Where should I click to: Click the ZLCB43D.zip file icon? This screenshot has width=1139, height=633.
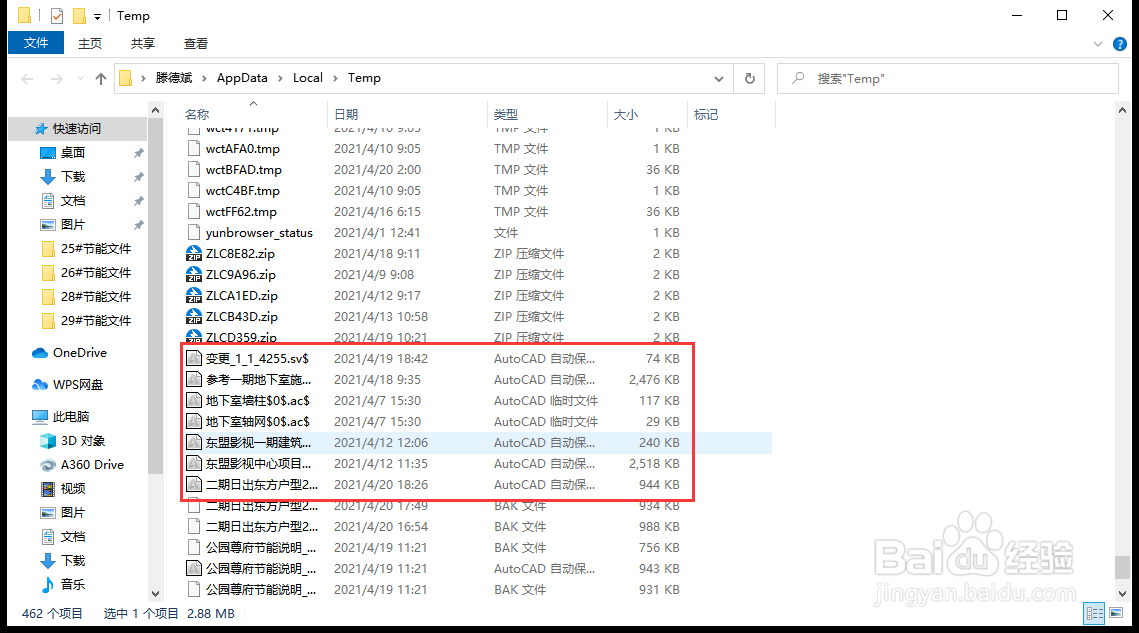(194, 317)
